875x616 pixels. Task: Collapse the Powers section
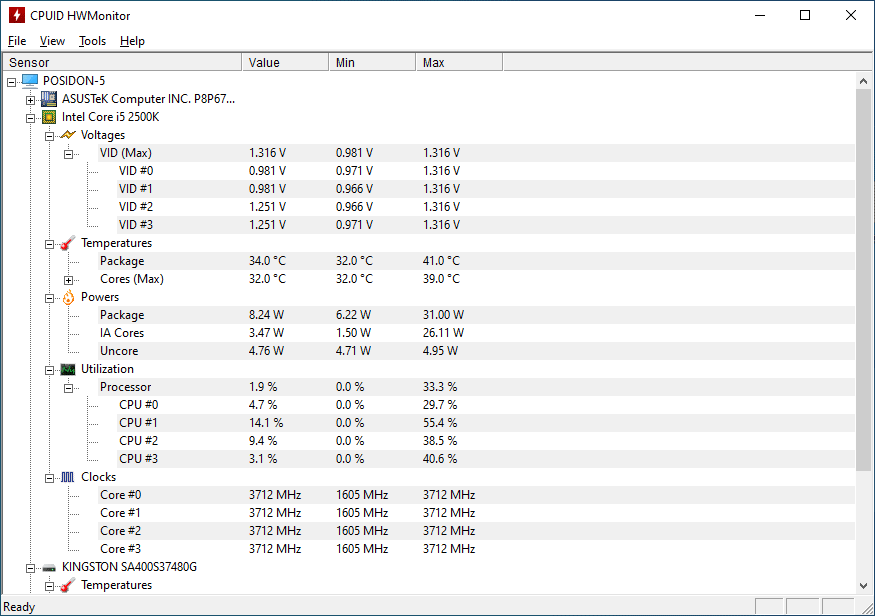coord(50,299)
